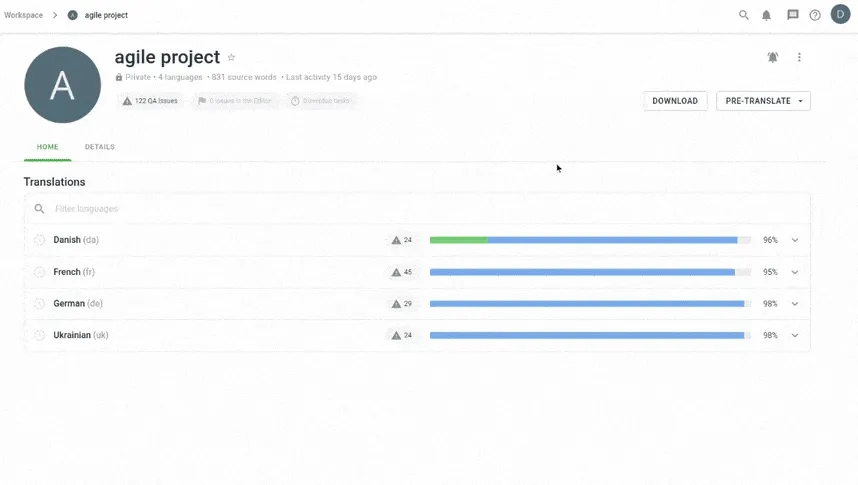The width and height of the screenshot is (858, 485).
Task: Open search with the magnifier icon
Action: (743, 15)
